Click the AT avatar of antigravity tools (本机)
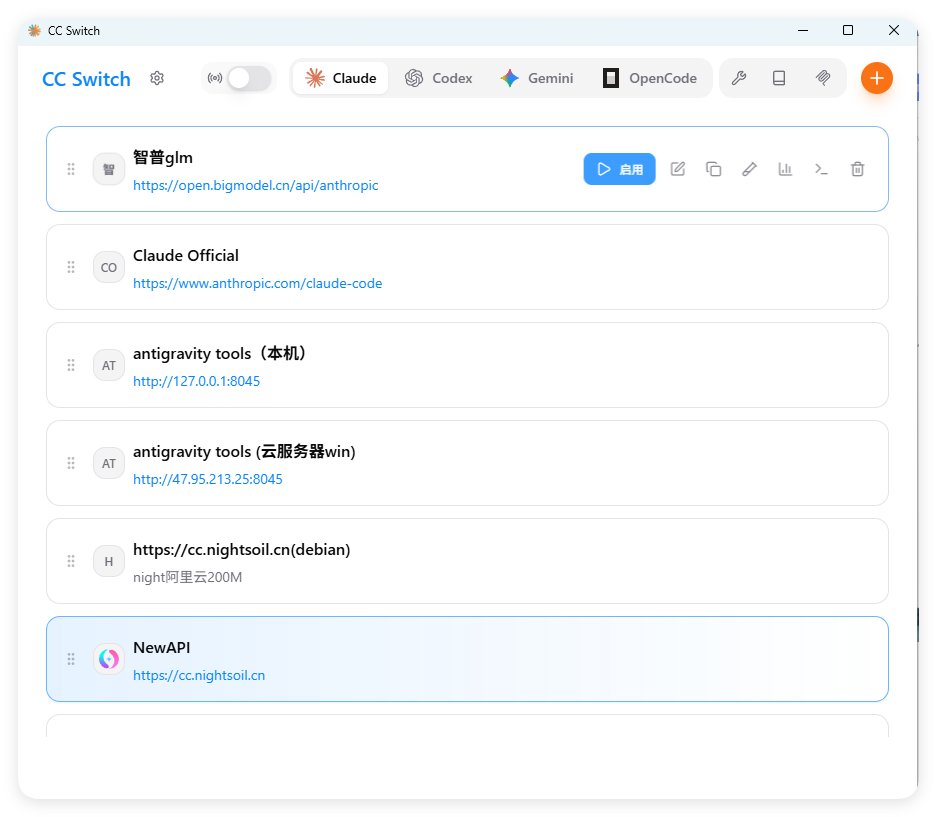The height and width of the screenshot is (817, 937). click(x=109, y=366)
